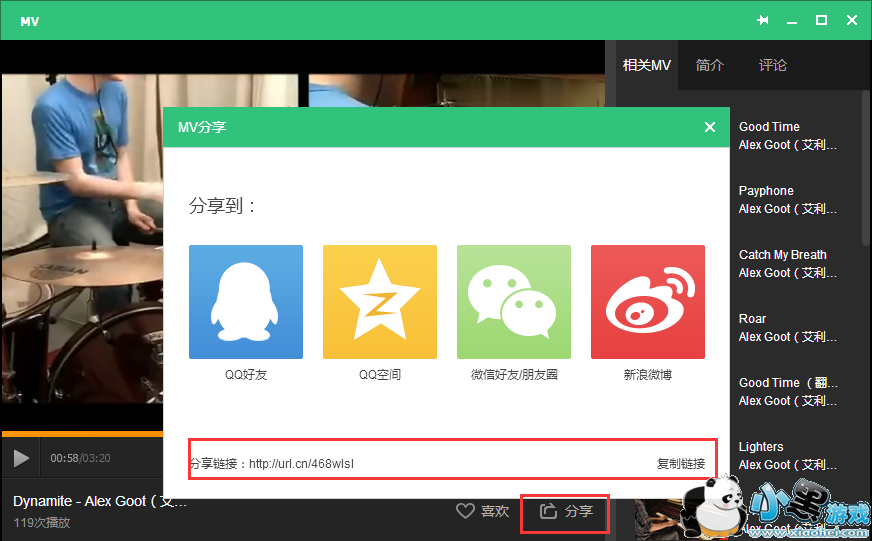Screen dimensions: 872x541
Task: Click the orange video progress bar
Action: click(x=82, y=434)
